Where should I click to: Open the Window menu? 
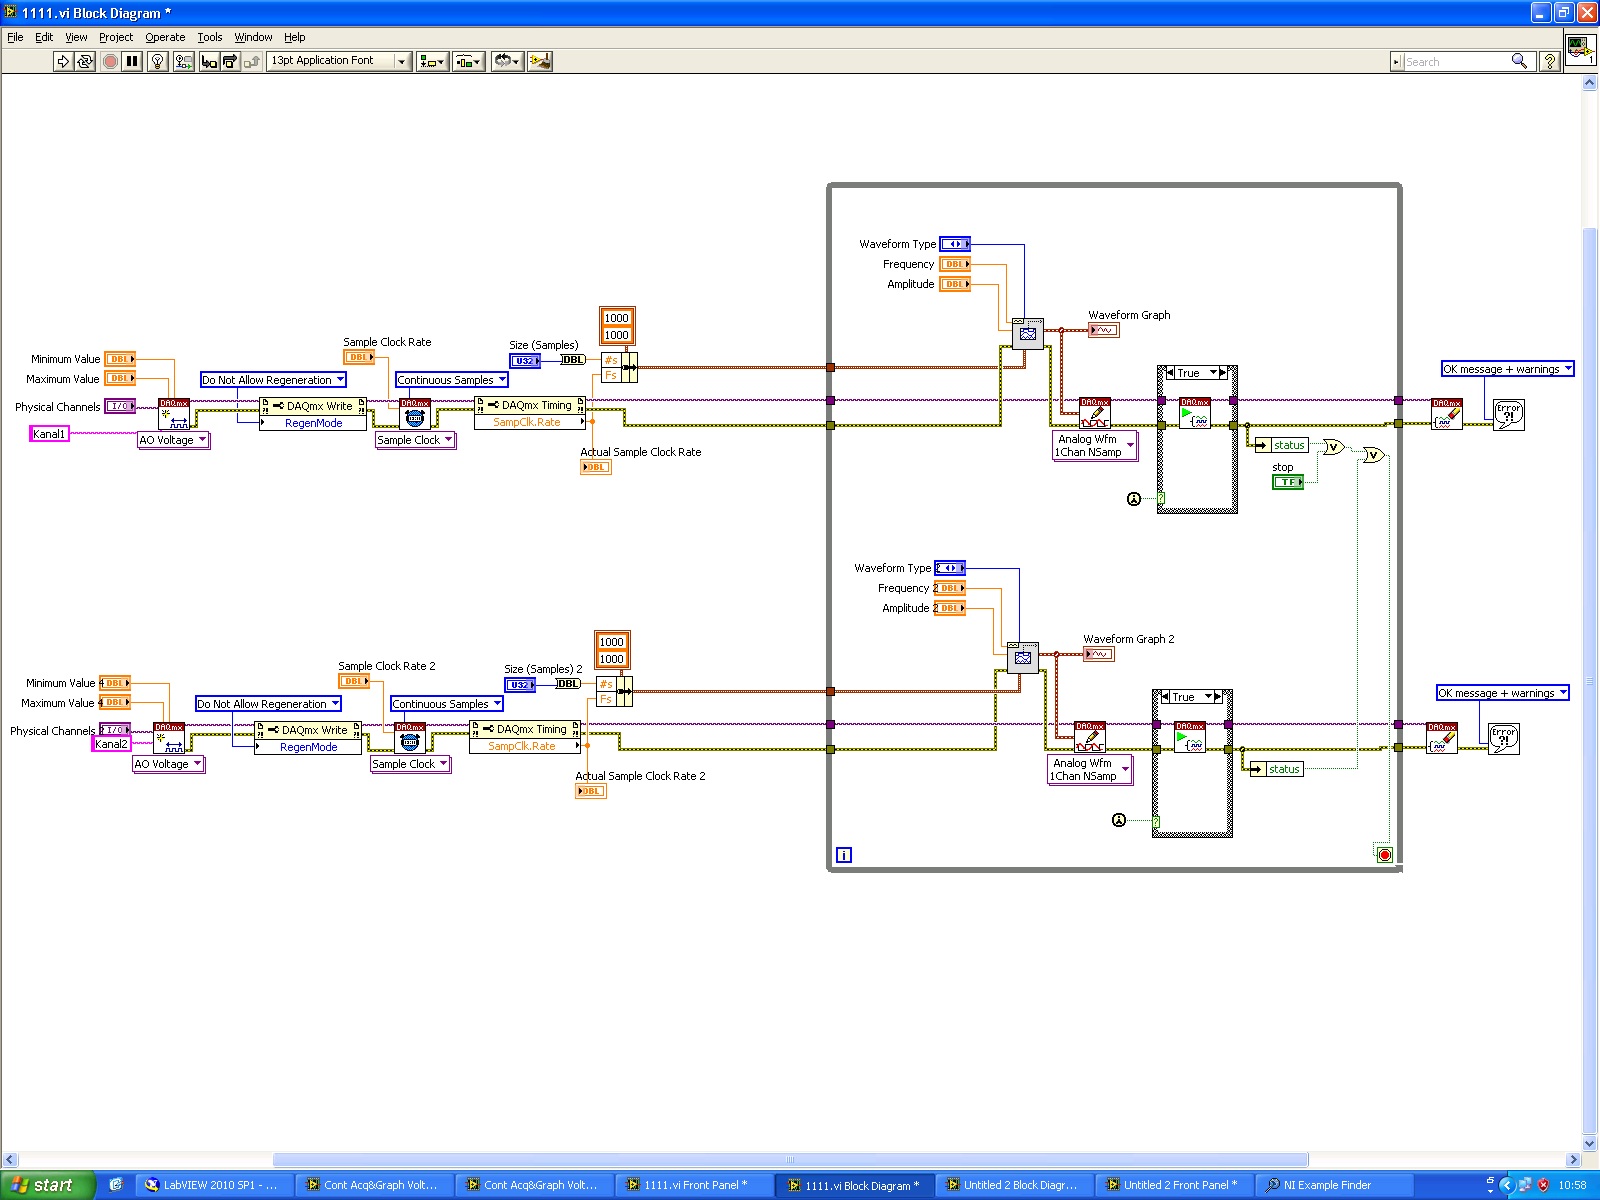point(253,37)
